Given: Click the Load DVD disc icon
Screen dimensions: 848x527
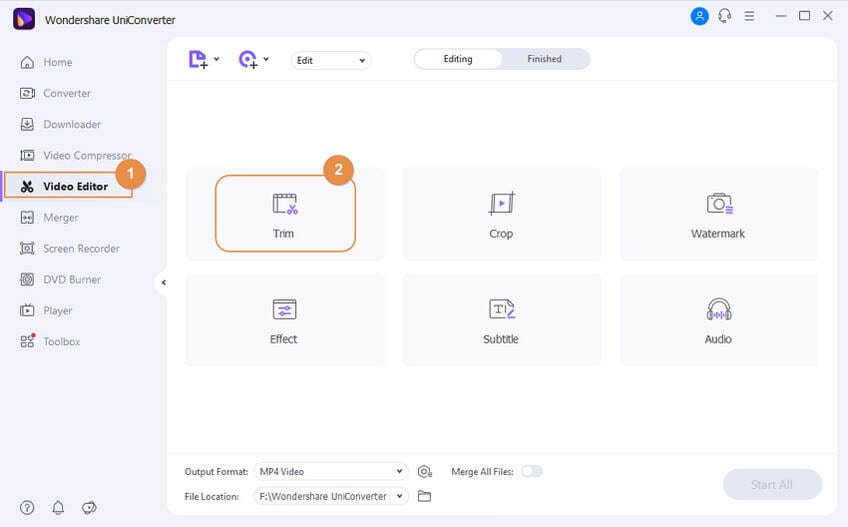Looking at the screenshot, I should pyautogui.click(x=248, y=60).
